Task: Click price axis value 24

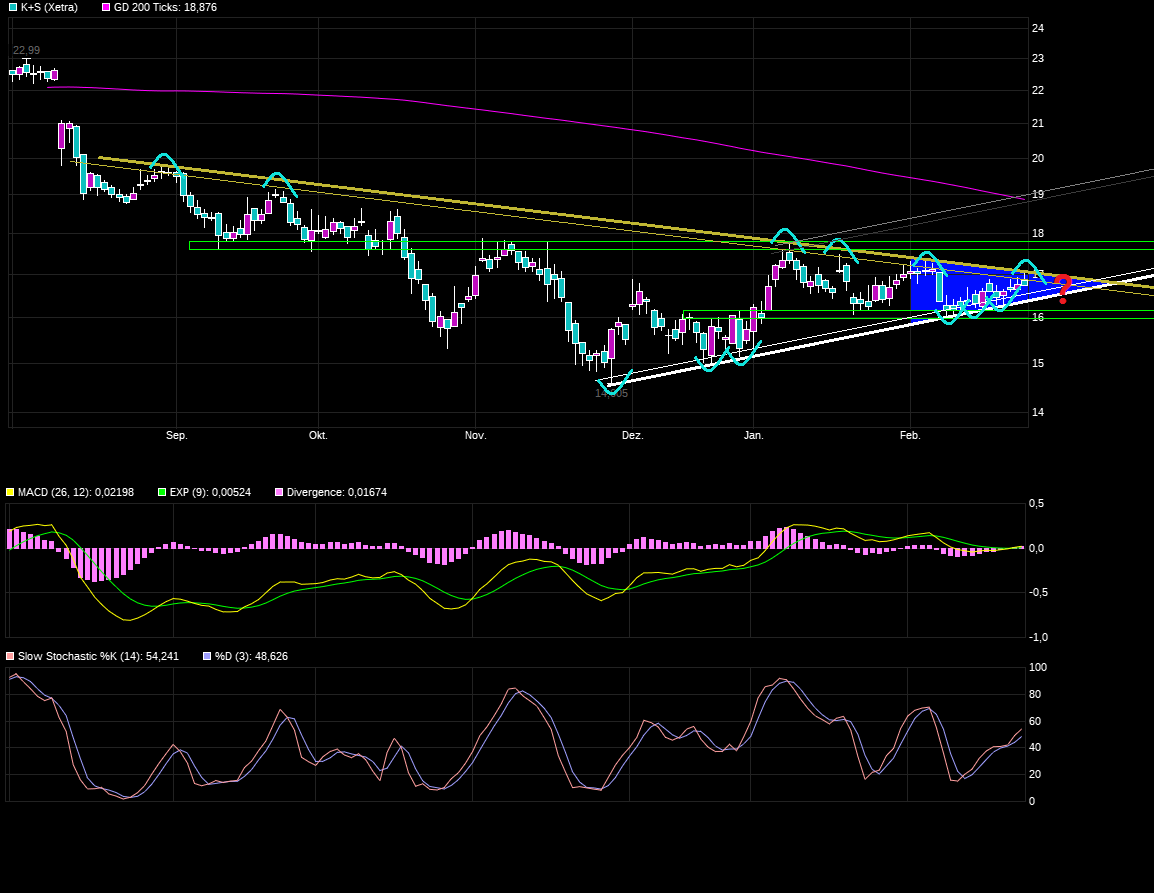Action: [1038, 28]
